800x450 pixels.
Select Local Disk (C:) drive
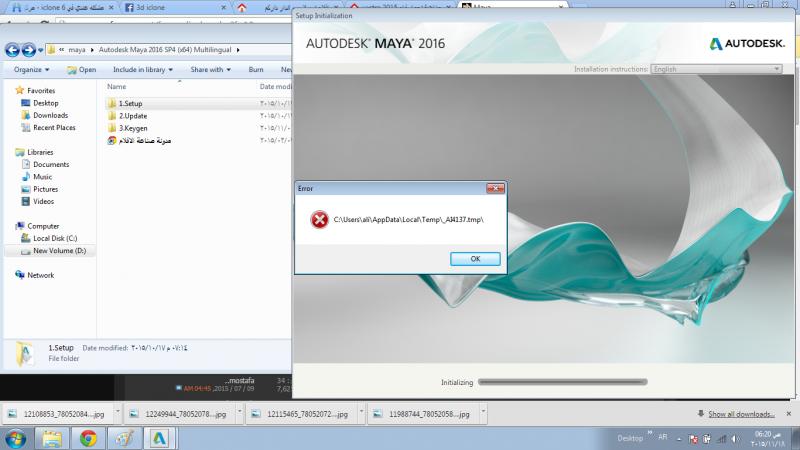tap(55, 238)
